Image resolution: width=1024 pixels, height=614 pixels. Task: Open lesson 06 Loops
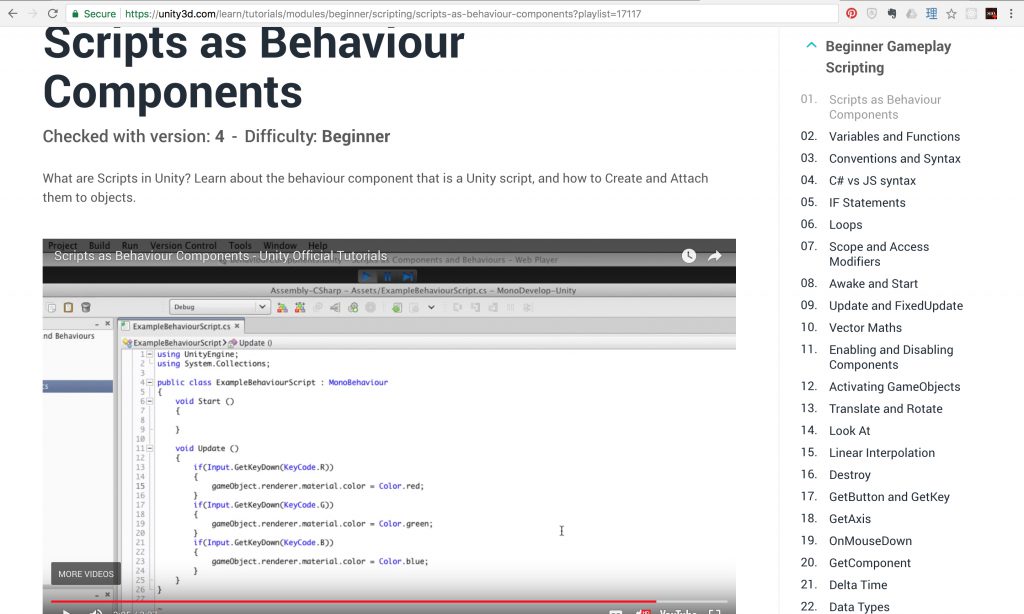(845, 225)
